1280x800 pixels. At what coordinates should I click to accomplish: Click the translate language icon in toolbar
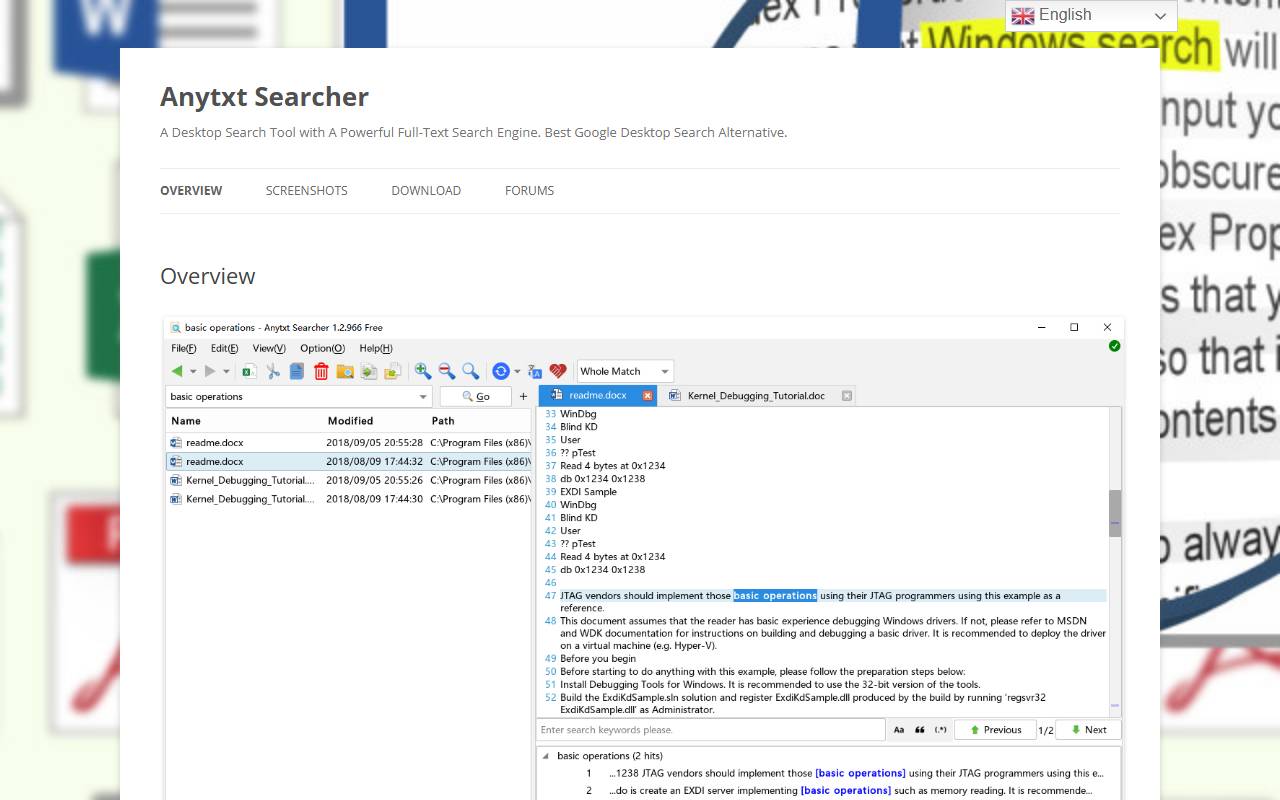[x=535, y=371]
